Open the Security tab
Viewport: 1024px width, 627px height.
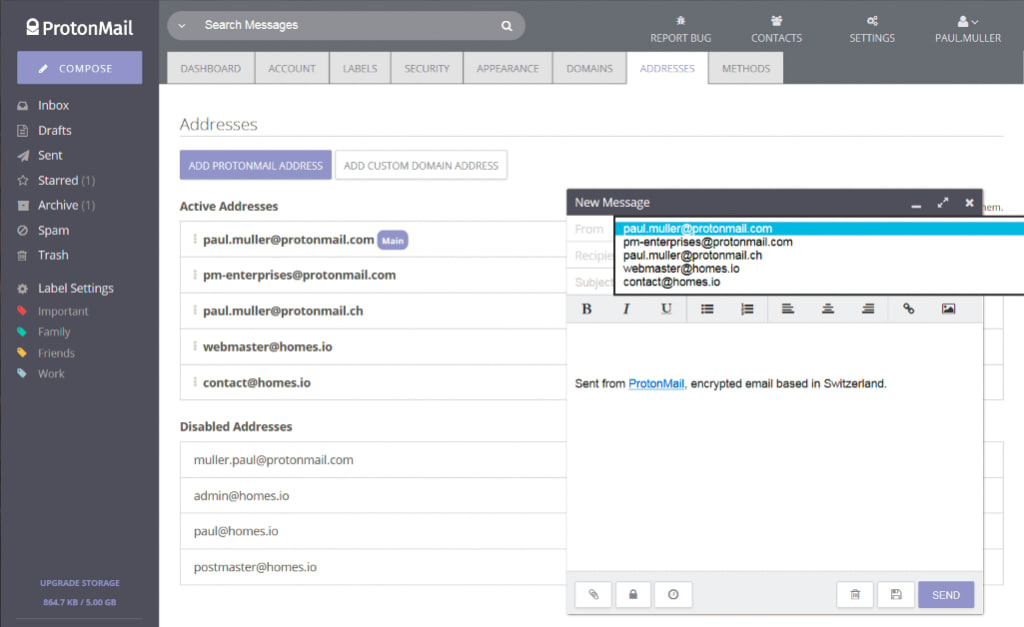pos(426,68)
